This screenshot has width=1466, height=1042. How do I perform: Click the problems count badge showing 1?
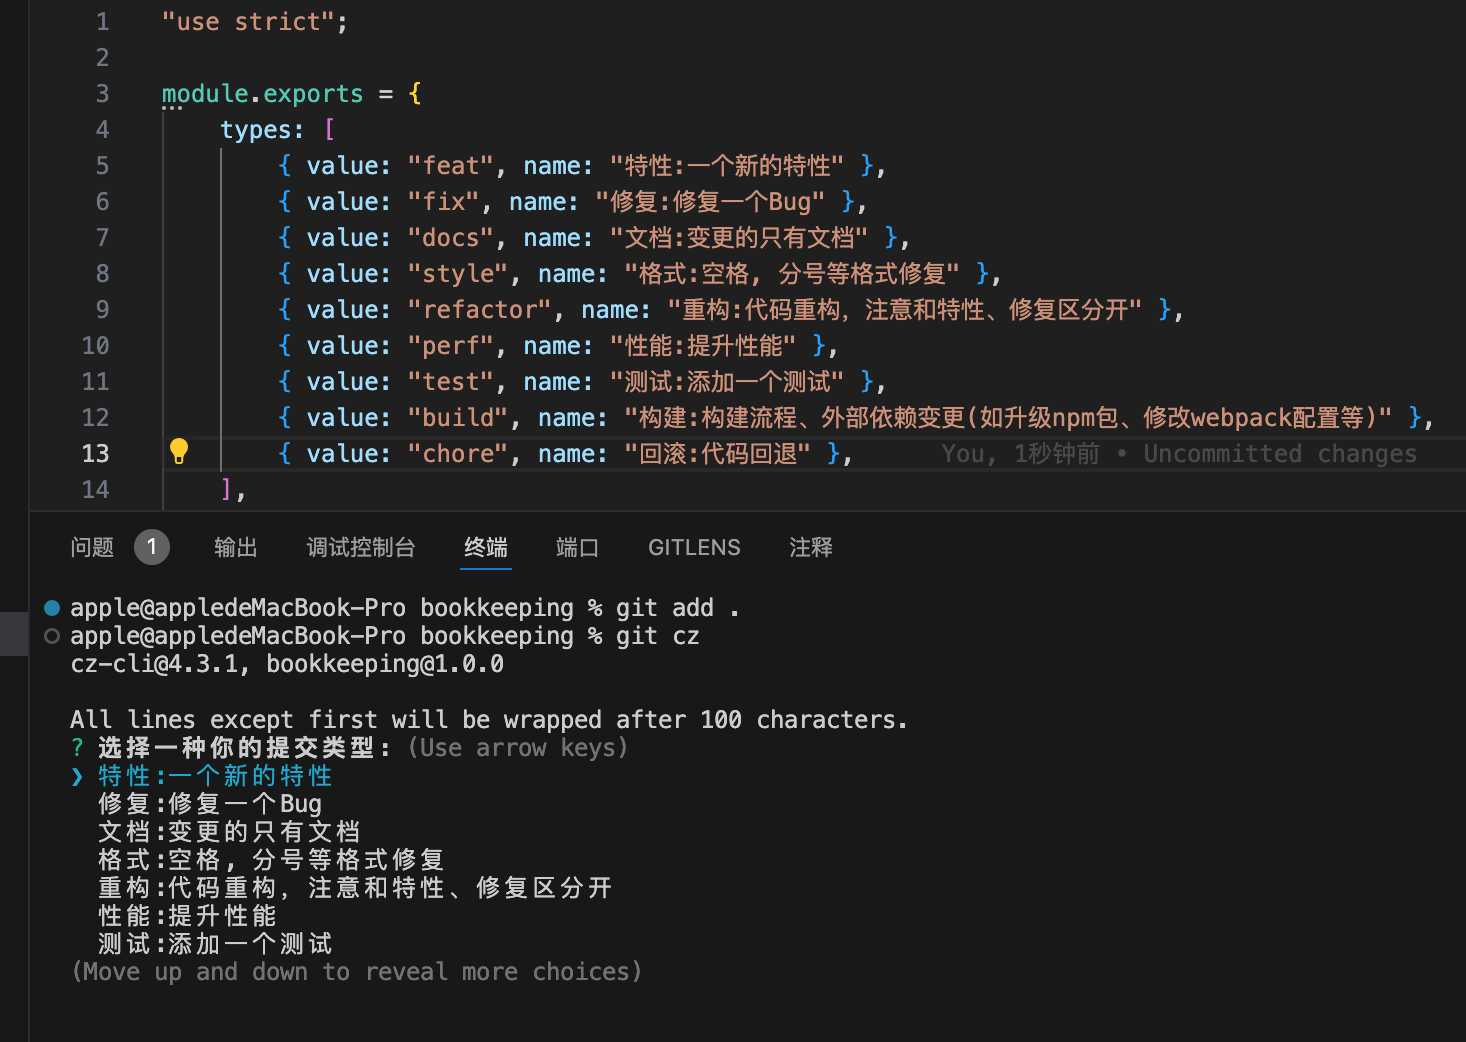pyautogui.click(x=152, y=547)
